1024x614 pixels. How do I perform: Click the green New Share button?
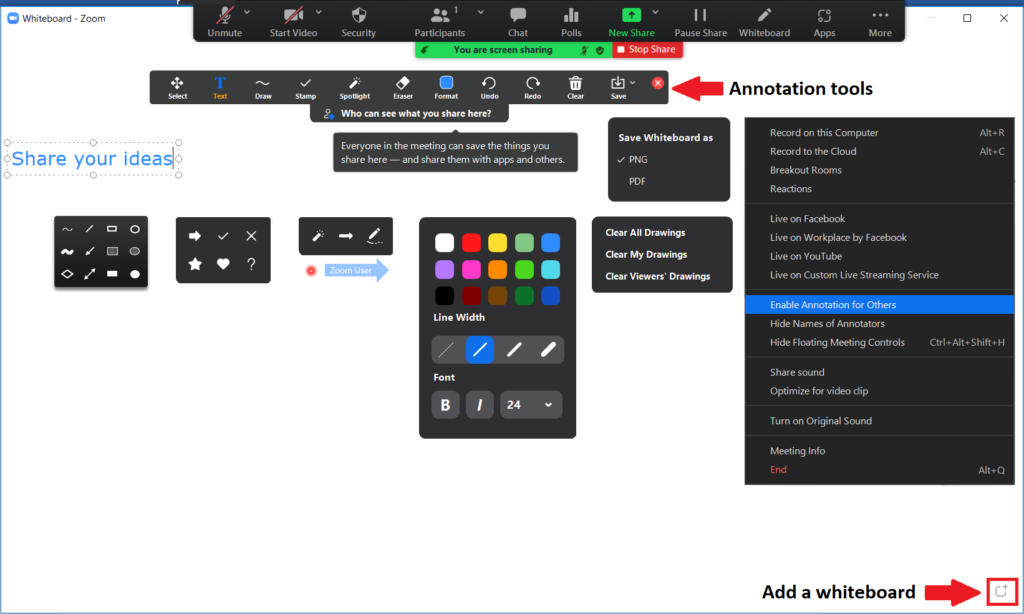click(631, 22)
